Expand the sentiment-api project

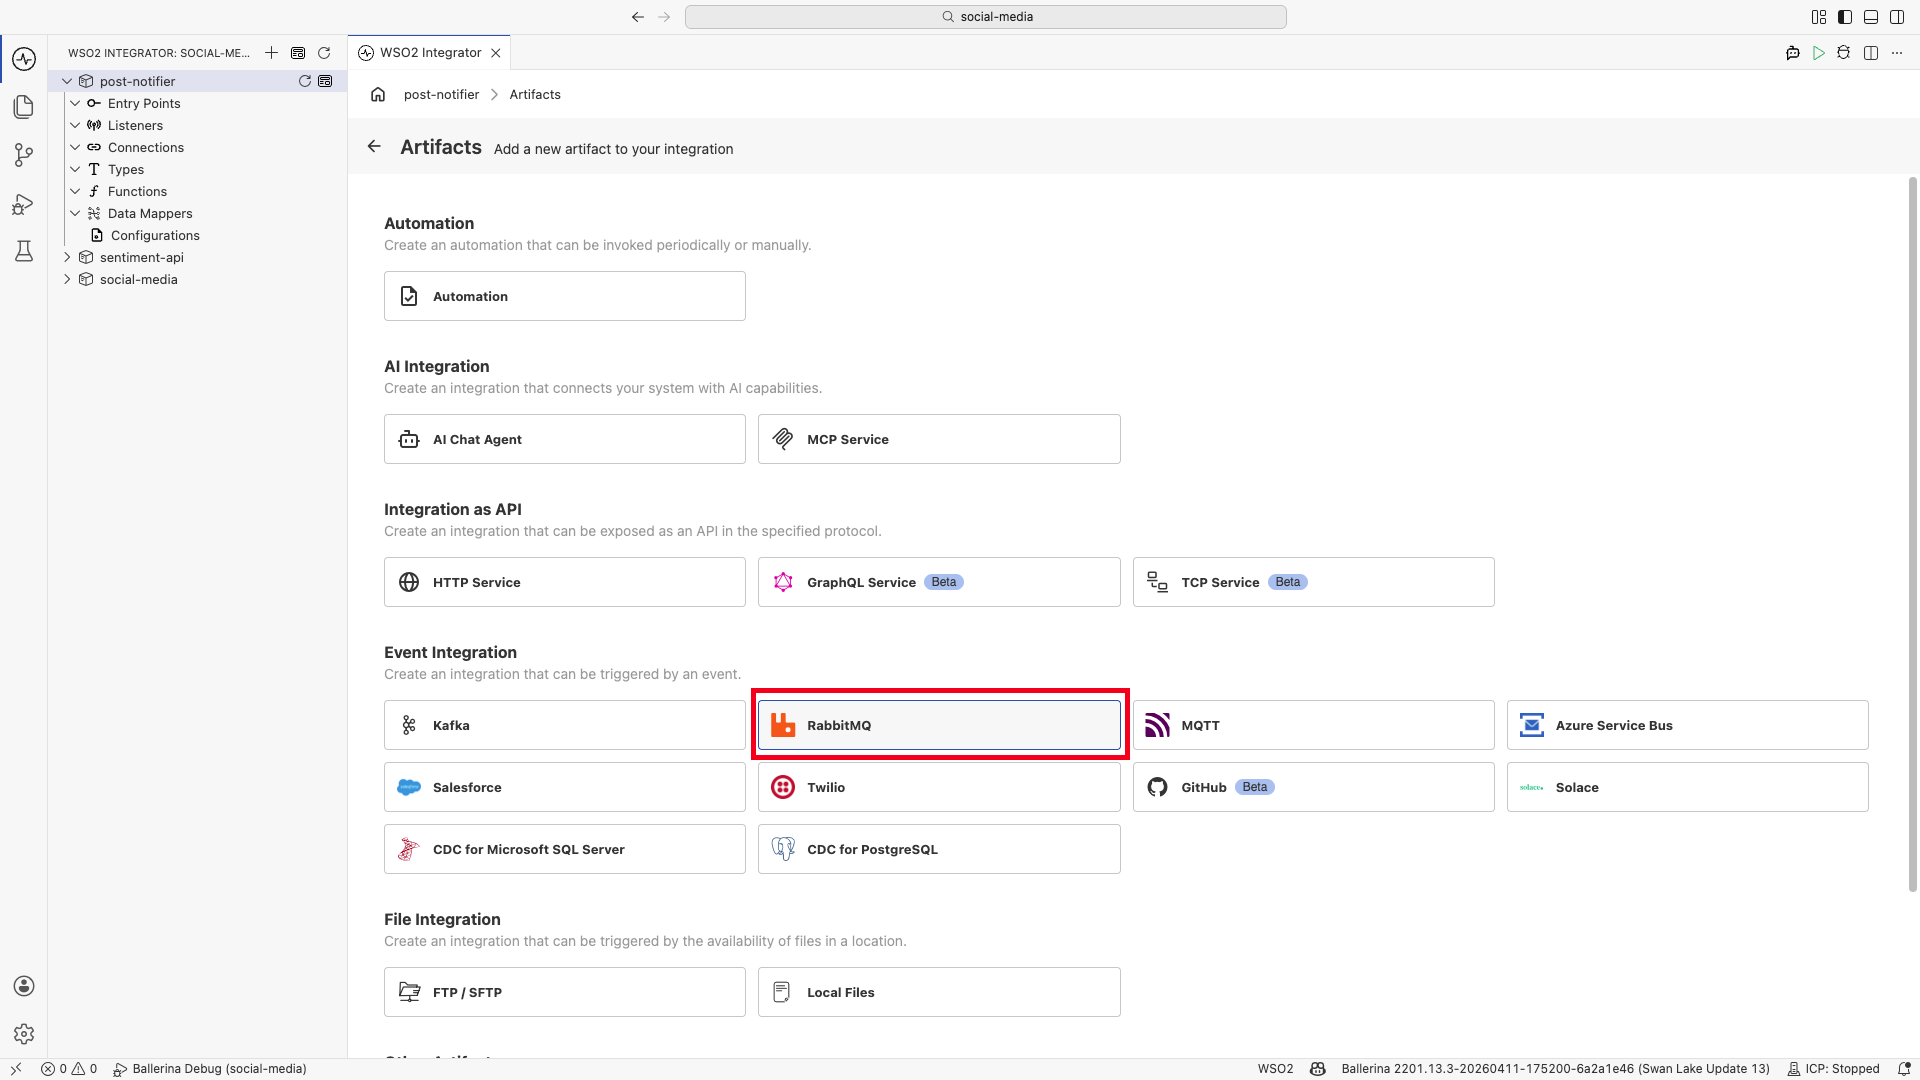[67, 257]
